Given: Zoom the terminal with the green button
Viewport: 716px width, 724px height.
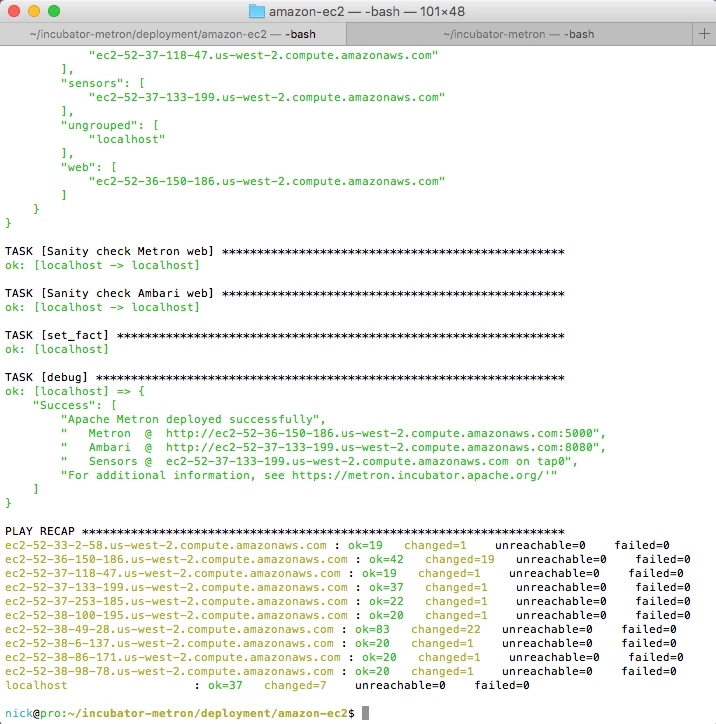Looking at the screenshot, I should click(54, 11).
